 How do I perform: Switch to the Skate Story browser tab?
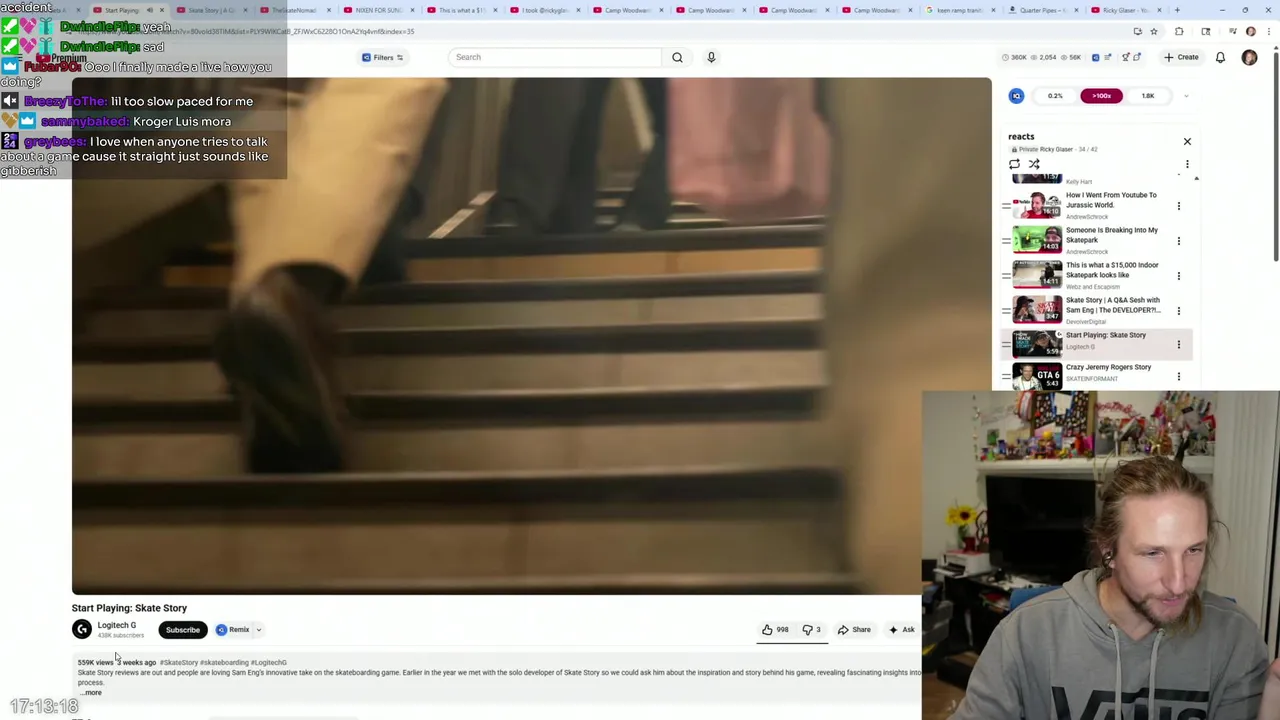tap(210, 10)
